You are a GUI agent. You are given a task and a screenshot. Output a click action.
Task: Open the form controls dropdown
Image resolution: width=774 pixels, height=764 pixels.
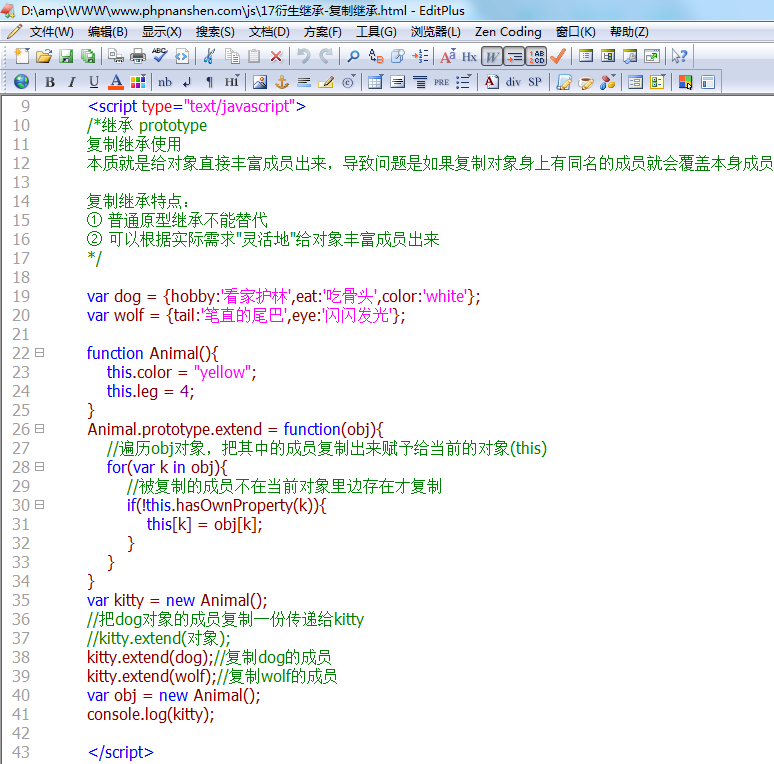click(x=657, y=82)
